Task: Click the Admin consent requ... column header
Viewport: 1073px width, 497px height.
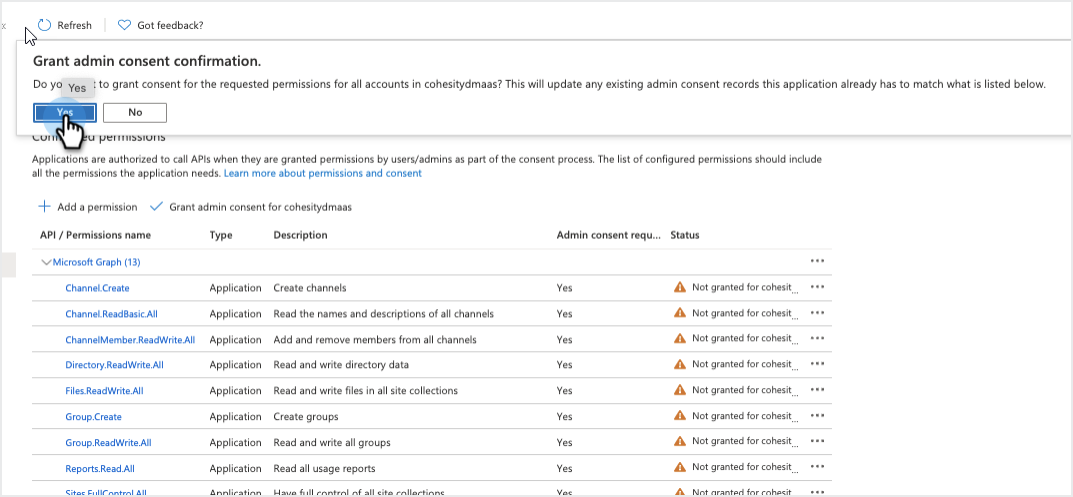Action: coord(609,235)
